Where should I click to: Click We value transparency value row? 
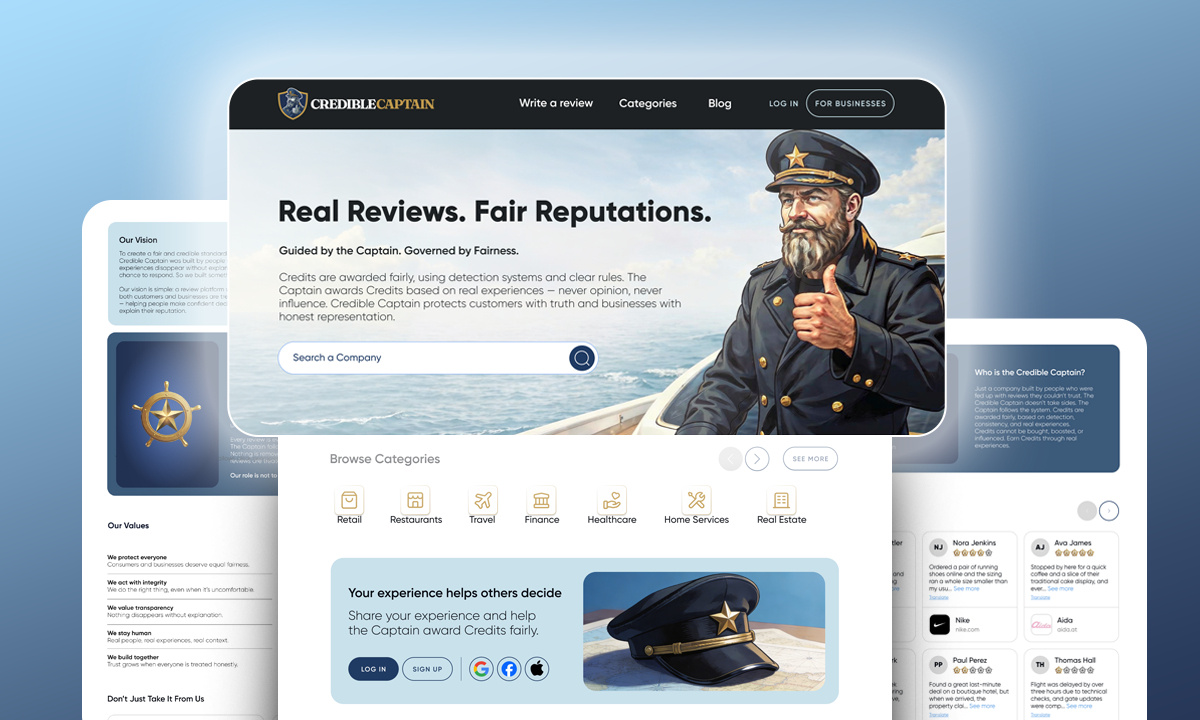[189, 611]
